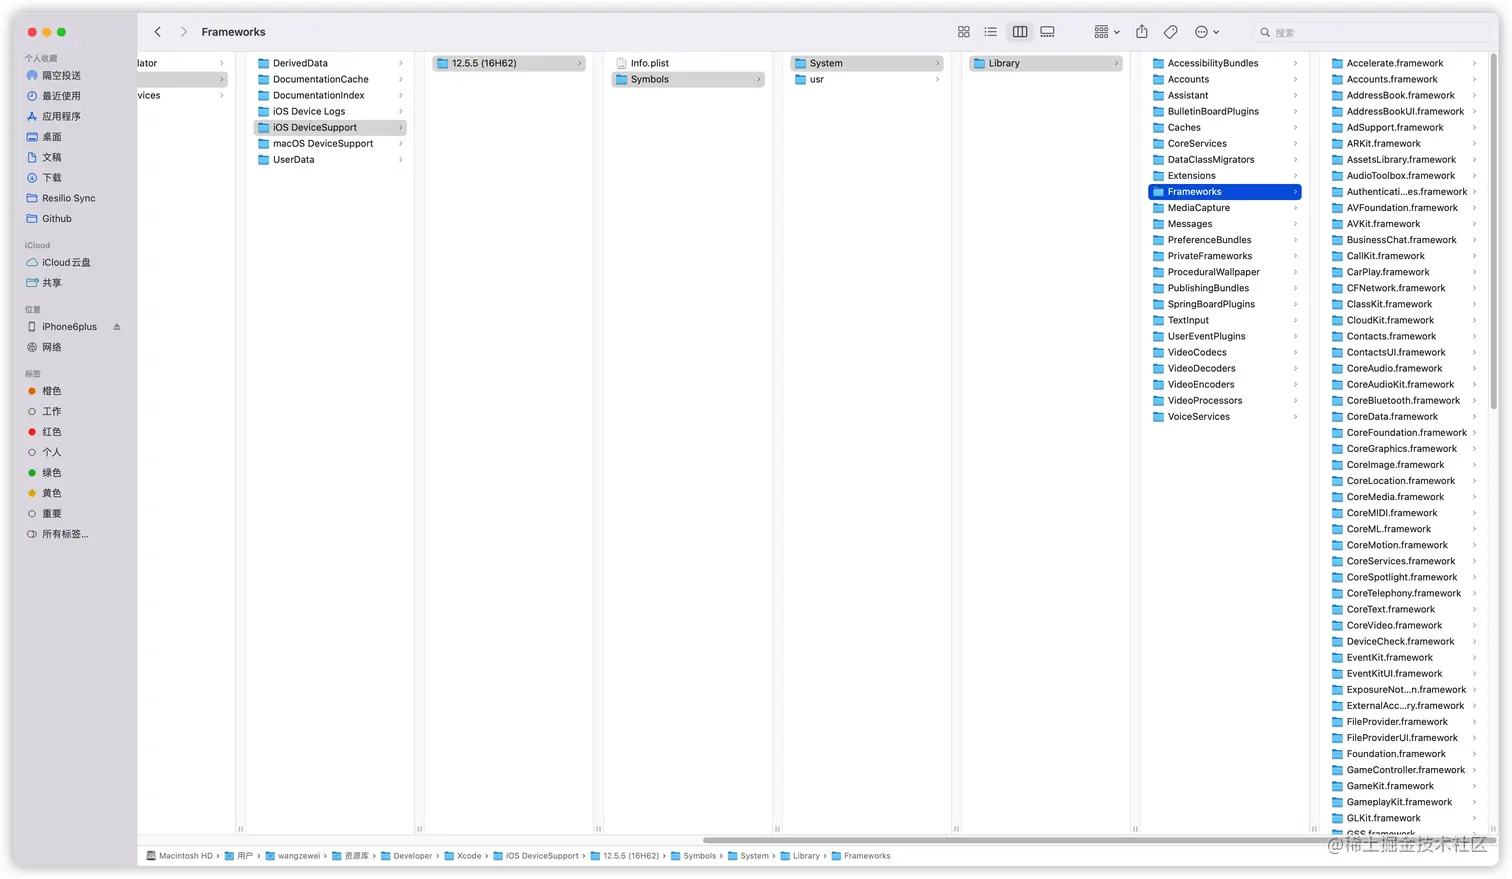Expand PrivateFrameworks folder chevron
This screenshot has width=1512, height=879.
[1296, 256]
